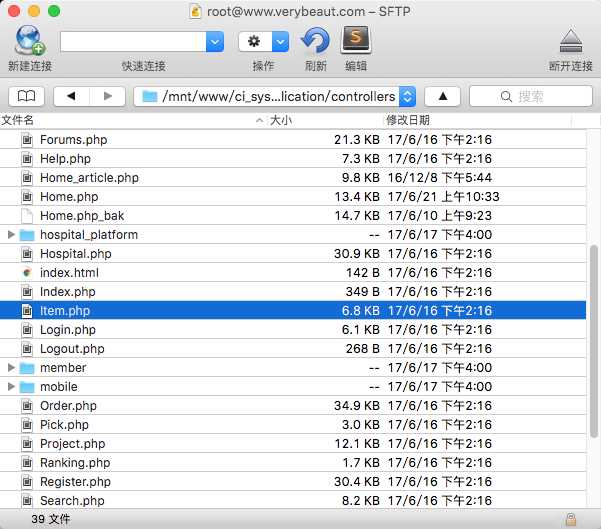601x529 pixels.
Task: Click the Forums.php file icon
Action: coord(27,140)
